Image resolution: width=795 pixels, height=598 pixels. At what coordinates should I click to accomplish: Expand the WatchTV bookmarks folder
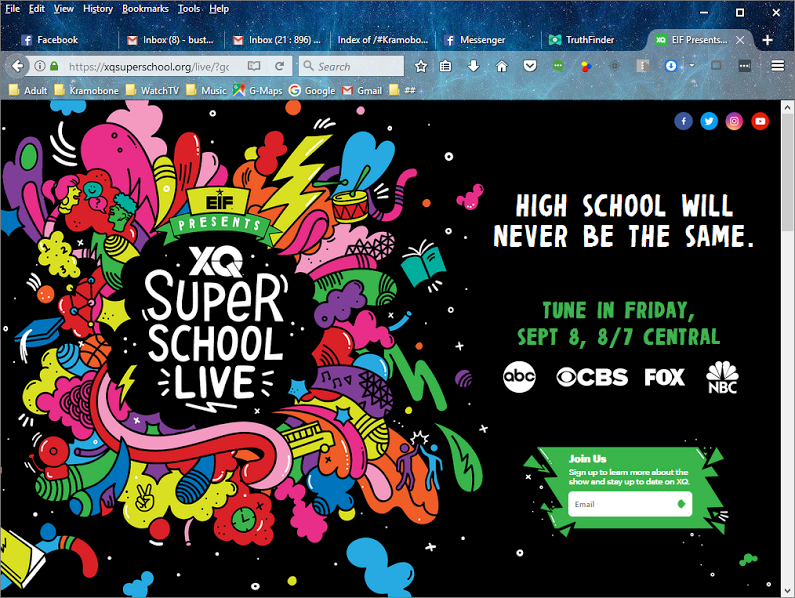[x=153, y=90]
